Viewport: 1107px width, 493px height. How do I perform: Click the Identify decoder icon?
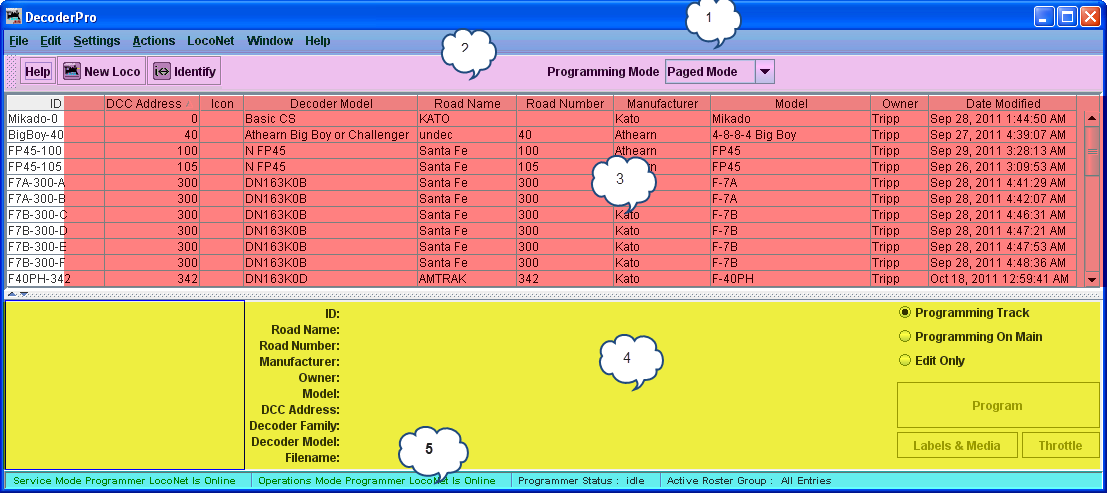point(162,71)
